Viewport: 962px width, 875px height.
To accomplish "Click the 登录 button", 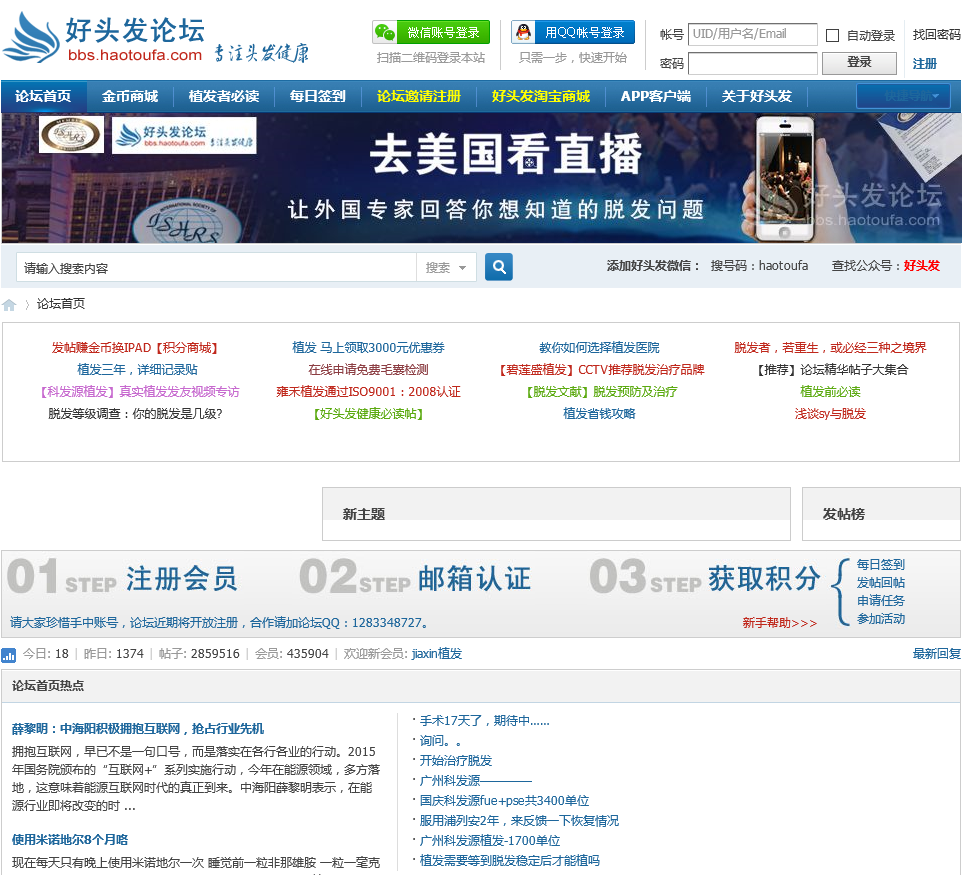I will [859, 62].
